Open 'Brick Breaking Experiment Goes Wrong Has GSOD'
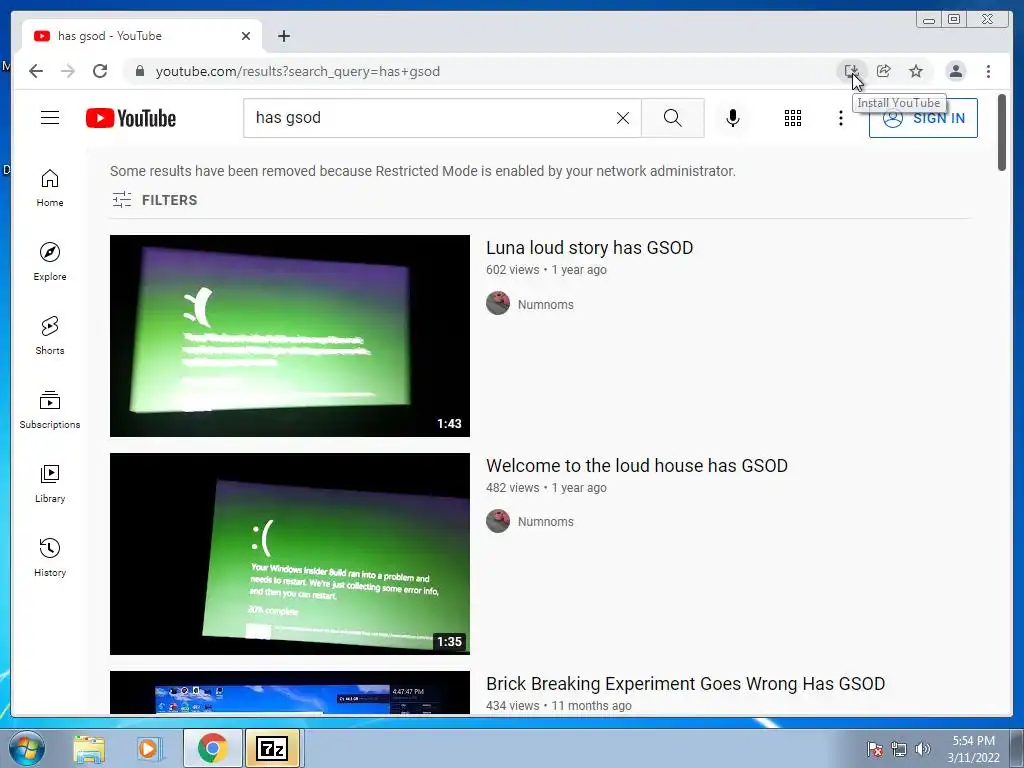Viewport: 1024px width, 768px height. click(685, 684)
